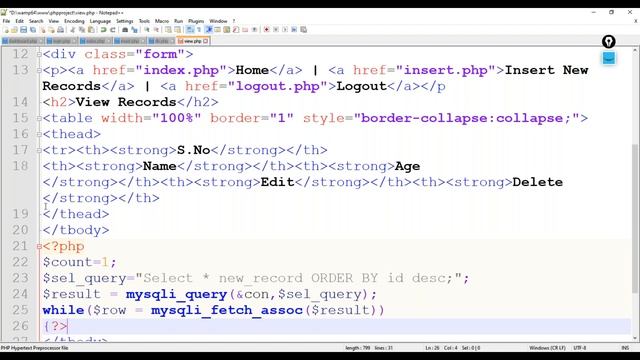Open Find with the binoculars icon
Viewport: 640px width, 360px height.
click(x=125, y=30)
